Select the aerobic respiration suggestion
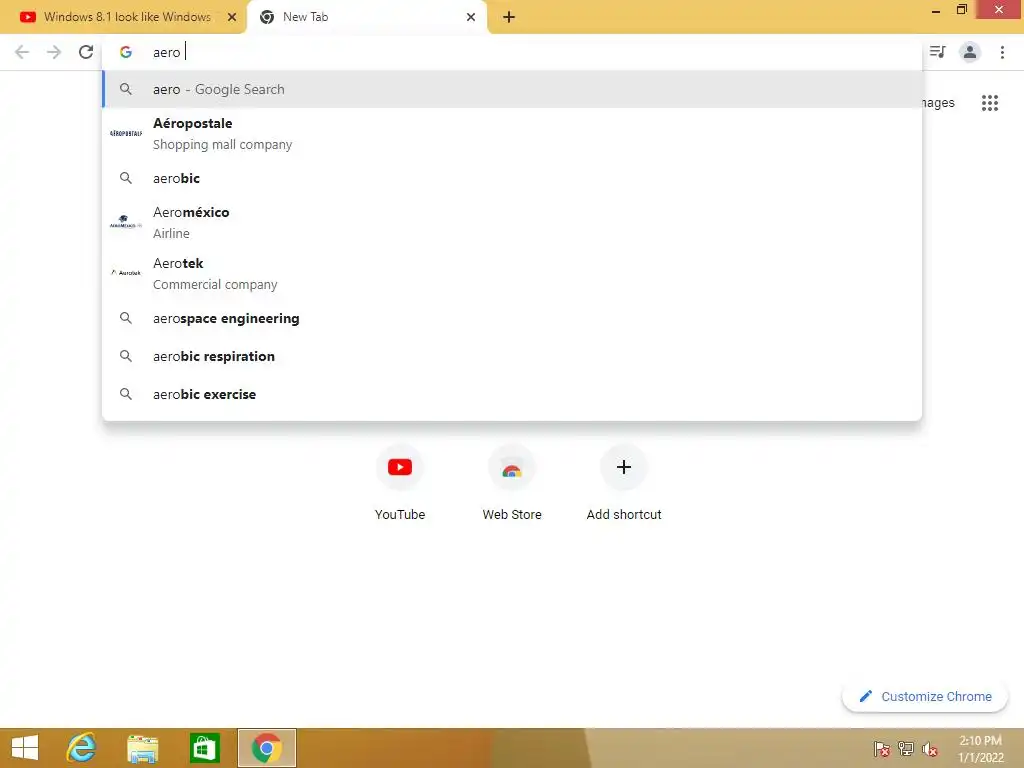This screenshot has width=1024, height=768. pyautogui.click(x=512, y=356)
